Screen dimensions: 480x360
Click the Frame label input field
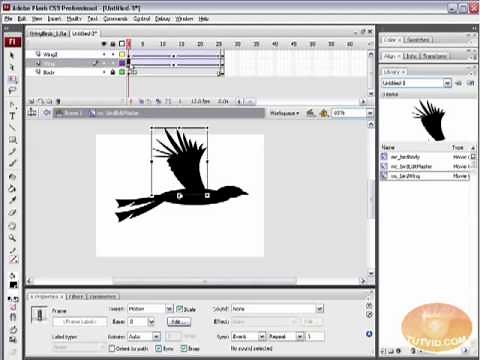pyautogui.click(x=80, y=322)
